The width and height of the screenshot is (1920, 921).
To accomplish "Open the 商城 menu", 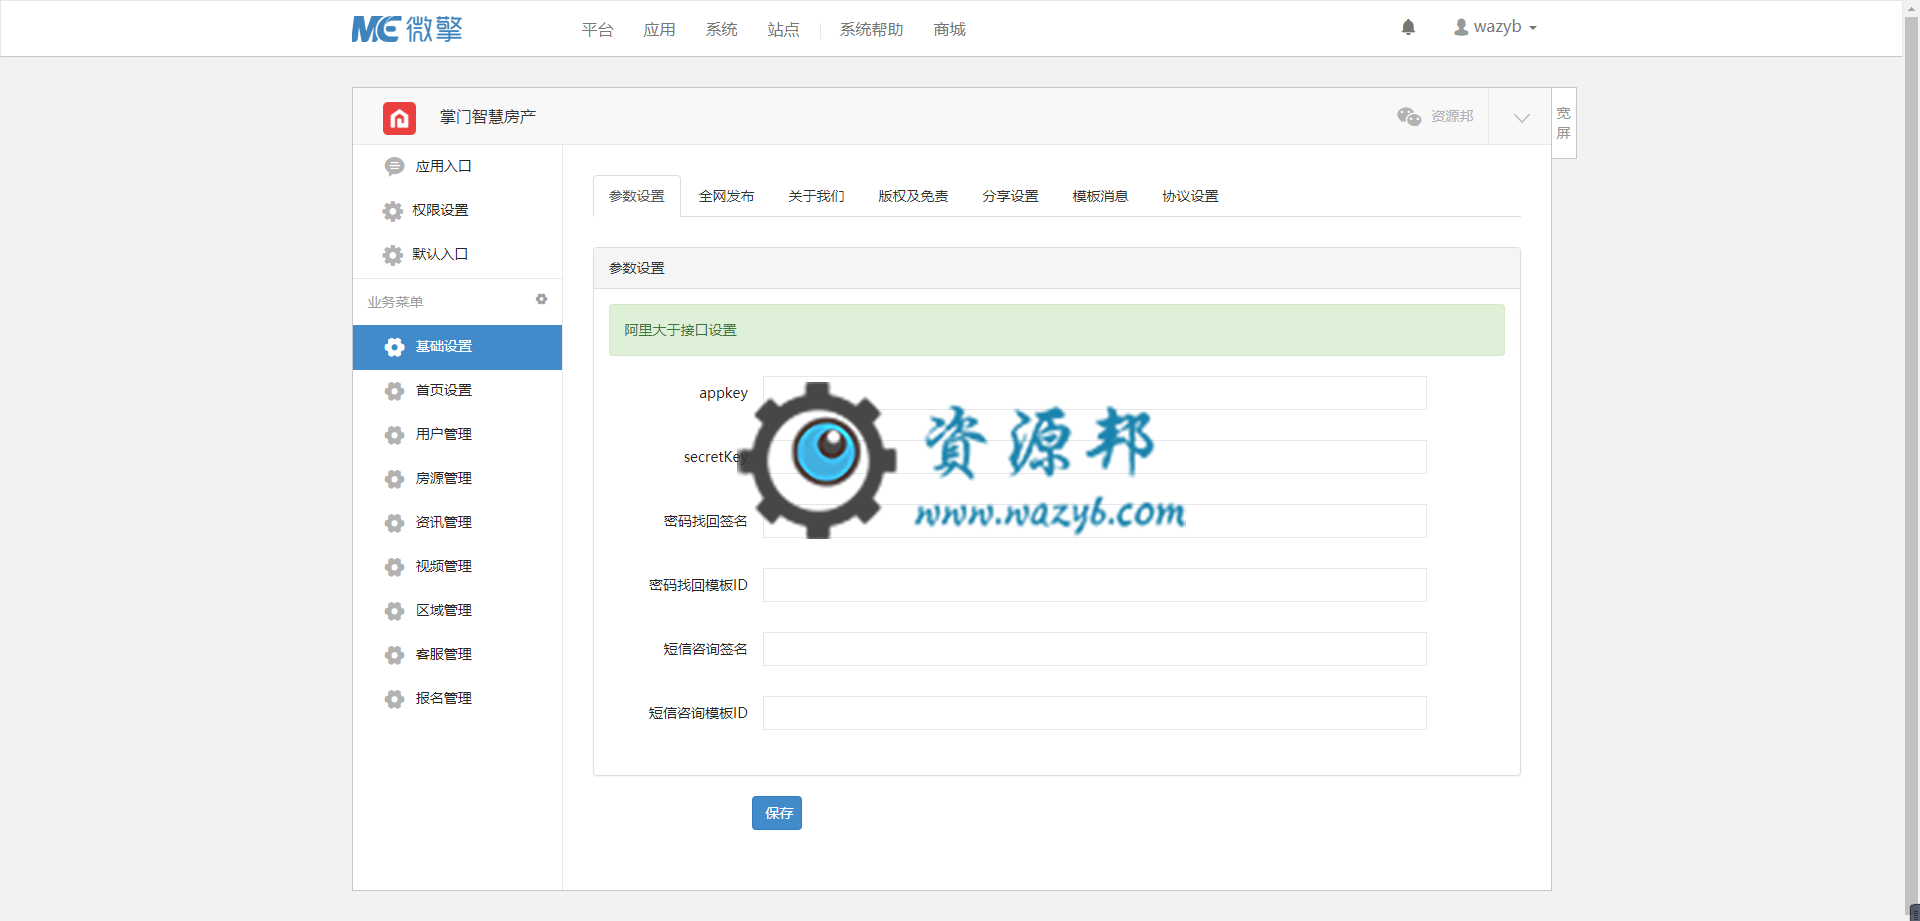I will coord(949,30).
